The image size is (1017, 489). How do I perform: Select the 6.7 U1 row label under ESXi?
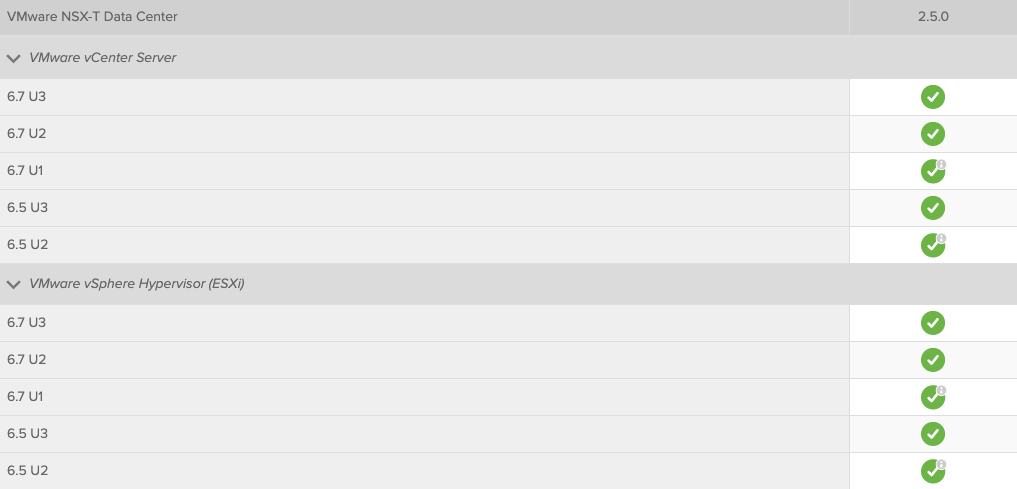[x=27, y=396]
